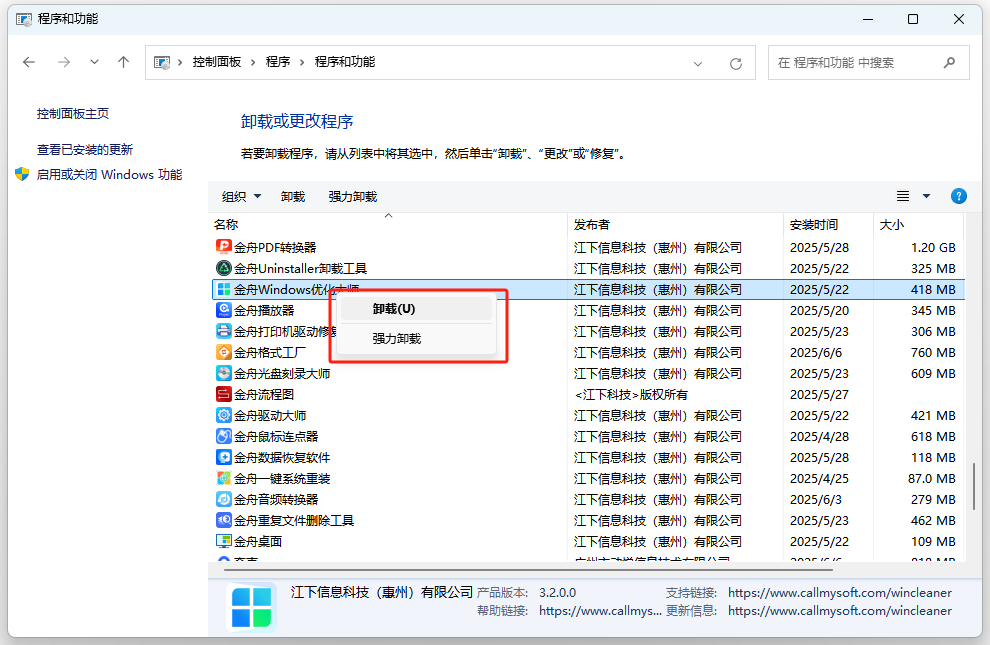Click the 金舟流程图 red icon
The image size is (990, 645).
pyautogui.click(x=224, y=394)
